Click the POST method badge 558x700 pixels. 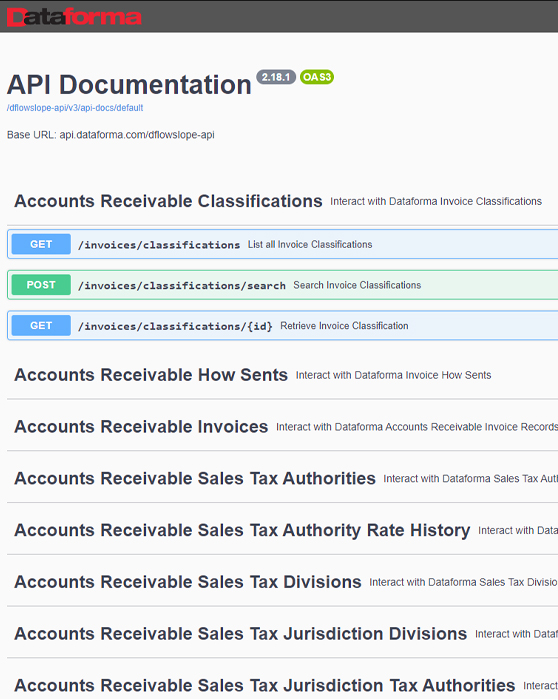[x=41, y=285]
